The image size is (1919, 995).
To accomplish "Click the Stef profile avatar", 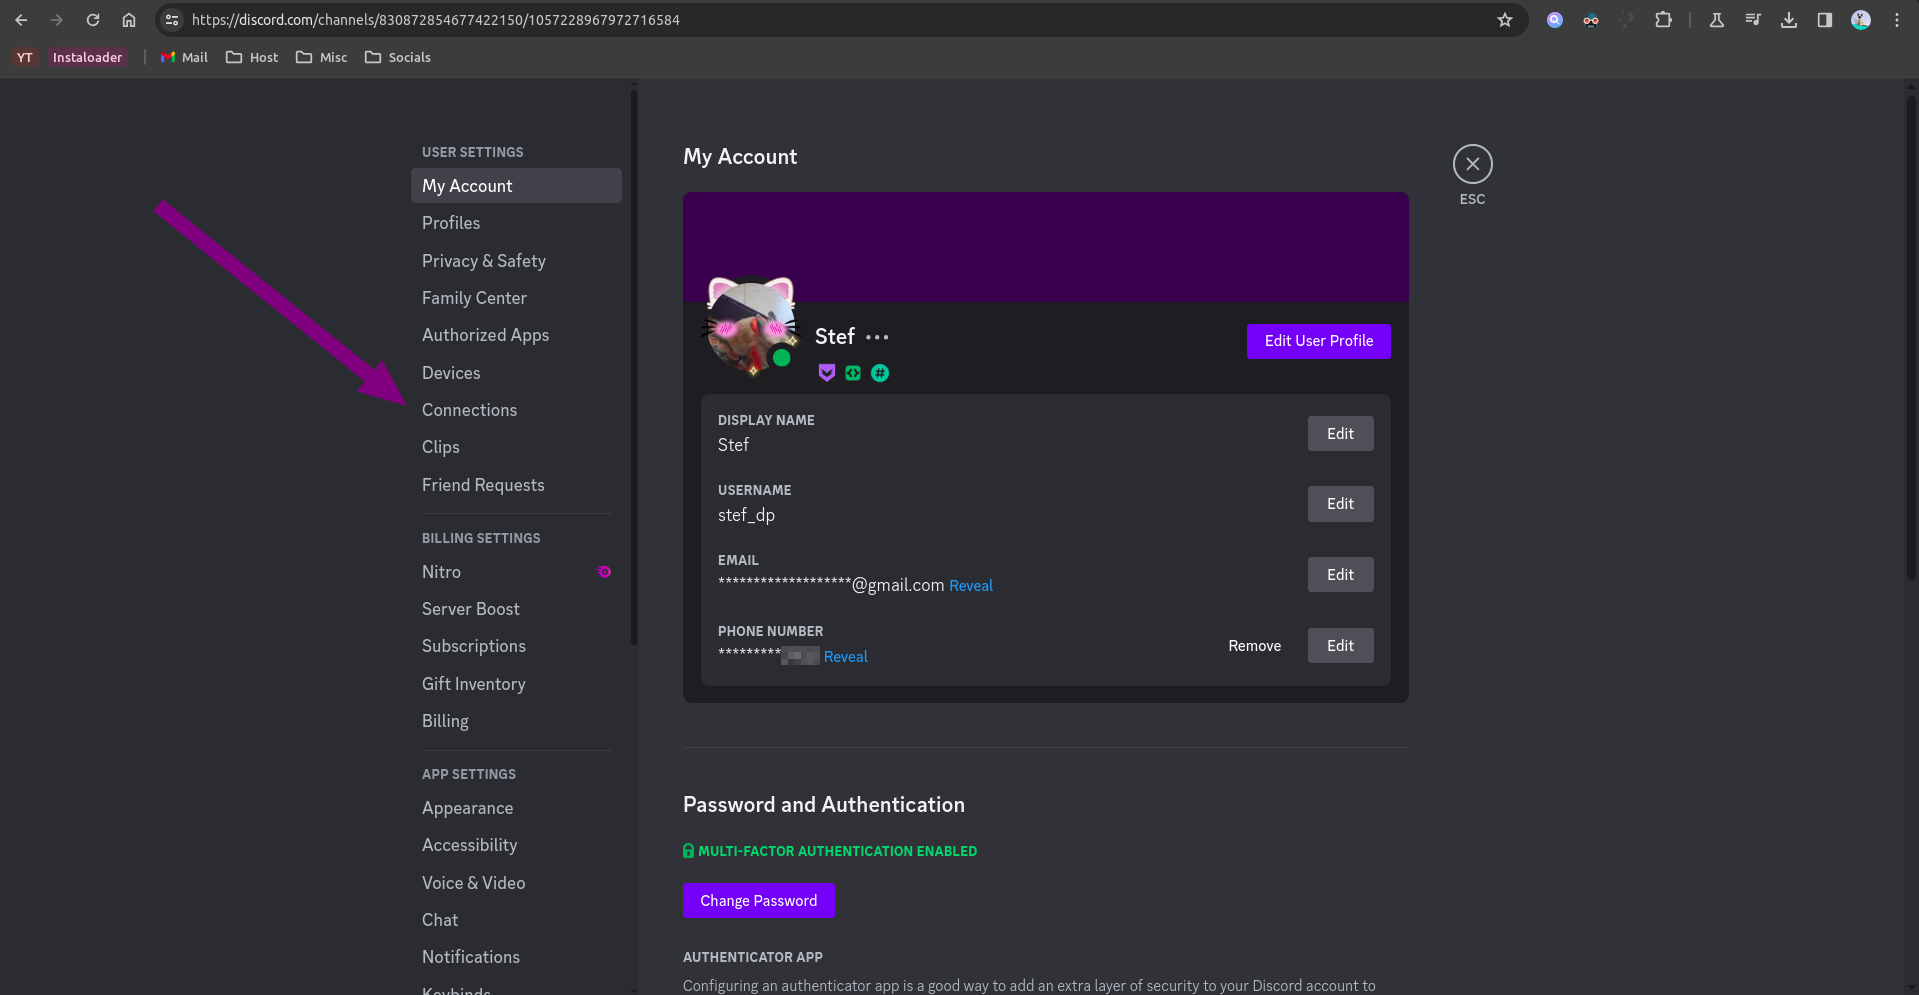I will (750, 327).
